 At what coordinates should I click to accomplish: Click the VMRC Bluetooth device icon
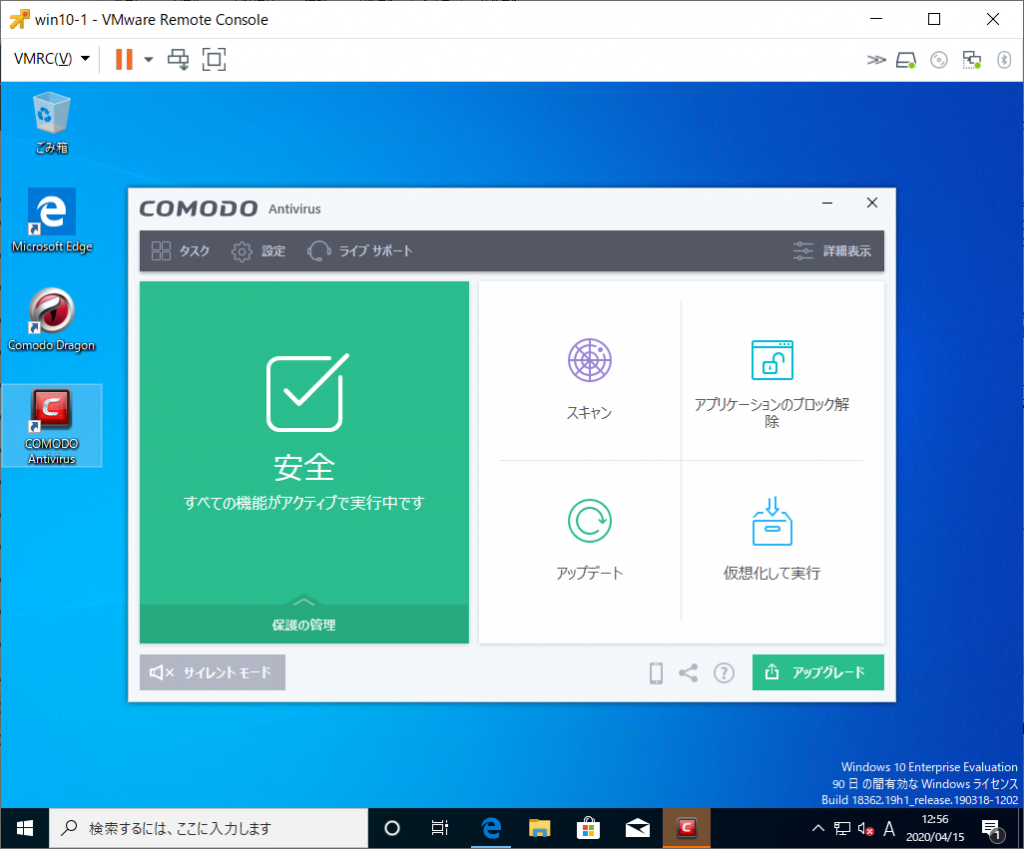1004,60
